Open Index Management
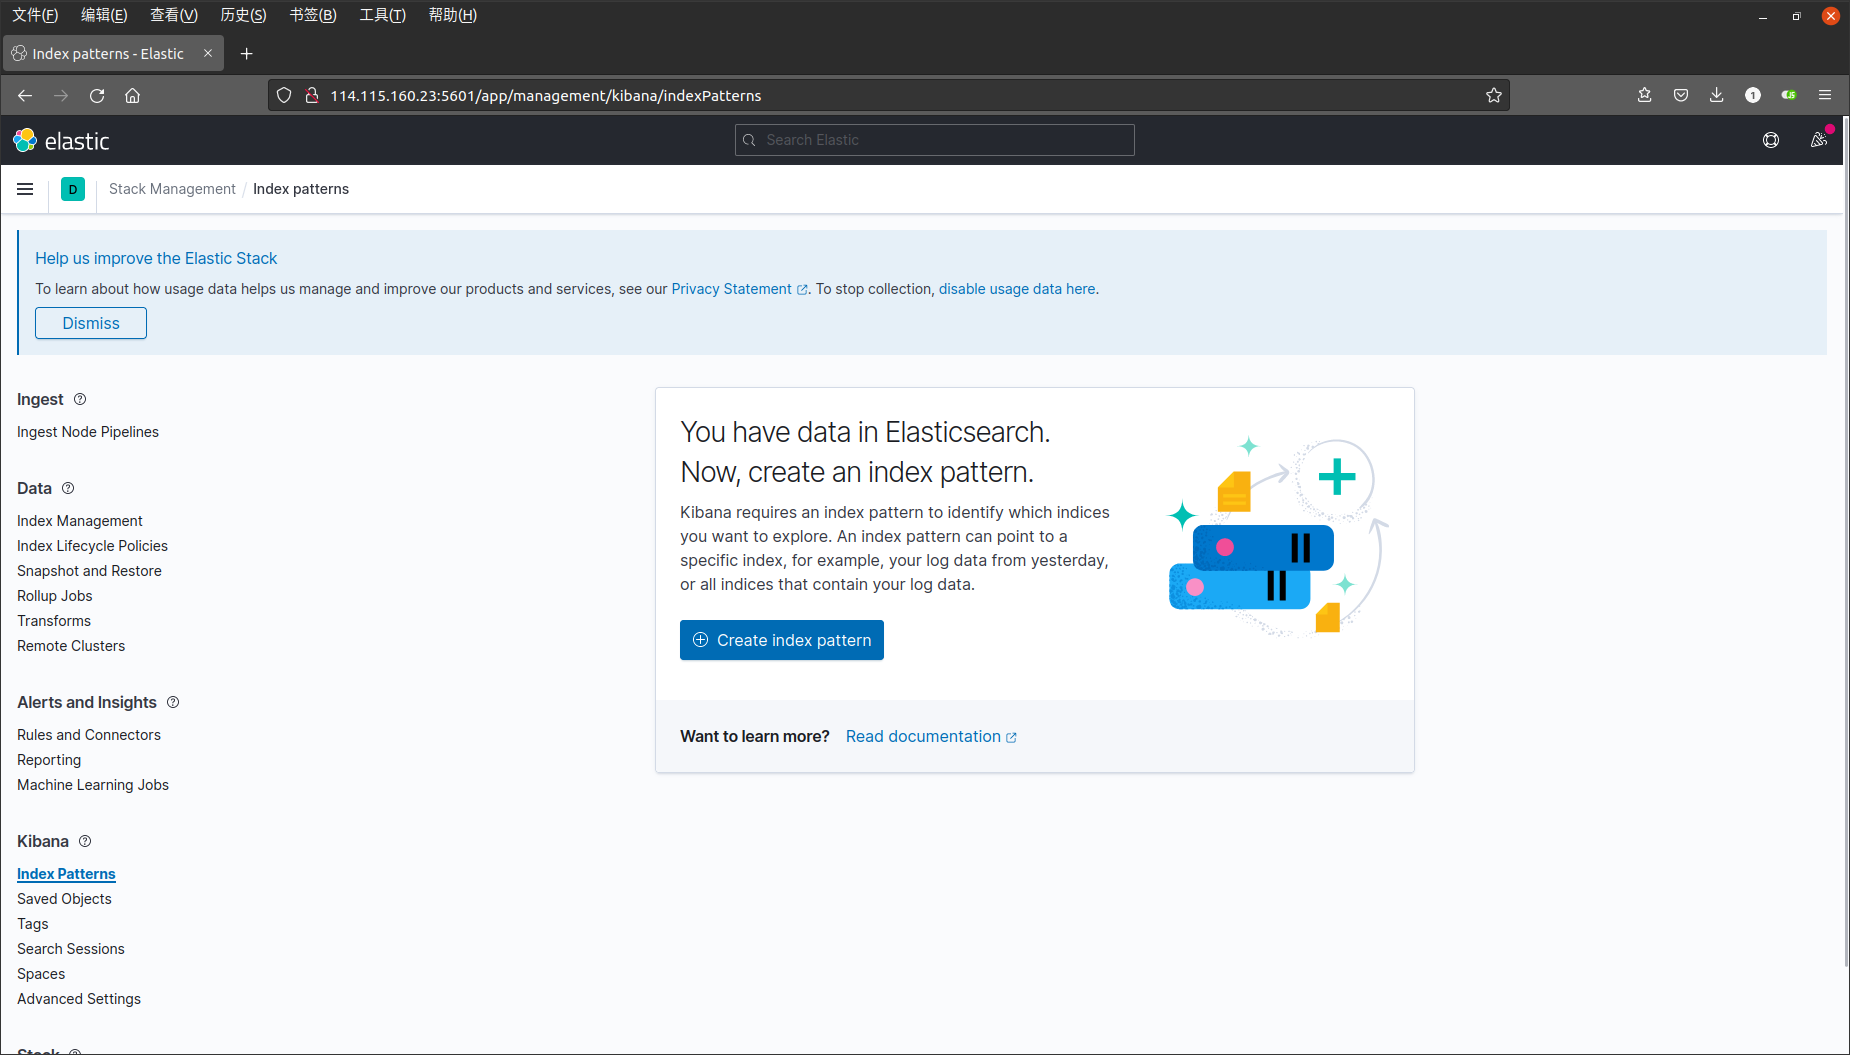The width and height of the screenshot is (1850, 1055). (x=80, y=521)
